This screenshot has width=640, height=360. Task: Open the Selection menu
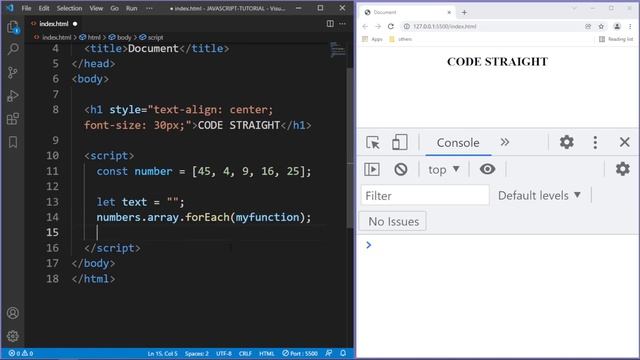click(x=69, y=8)
